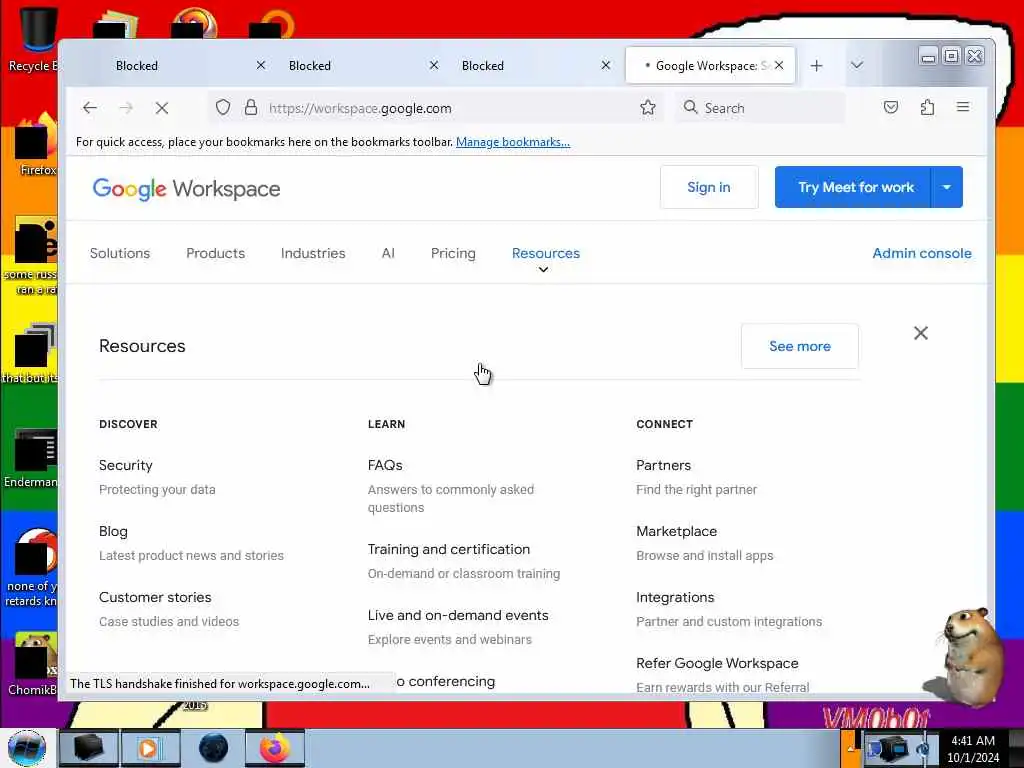Click the See more button
This screenshot has width=1024, height=768.
[799, 346]
